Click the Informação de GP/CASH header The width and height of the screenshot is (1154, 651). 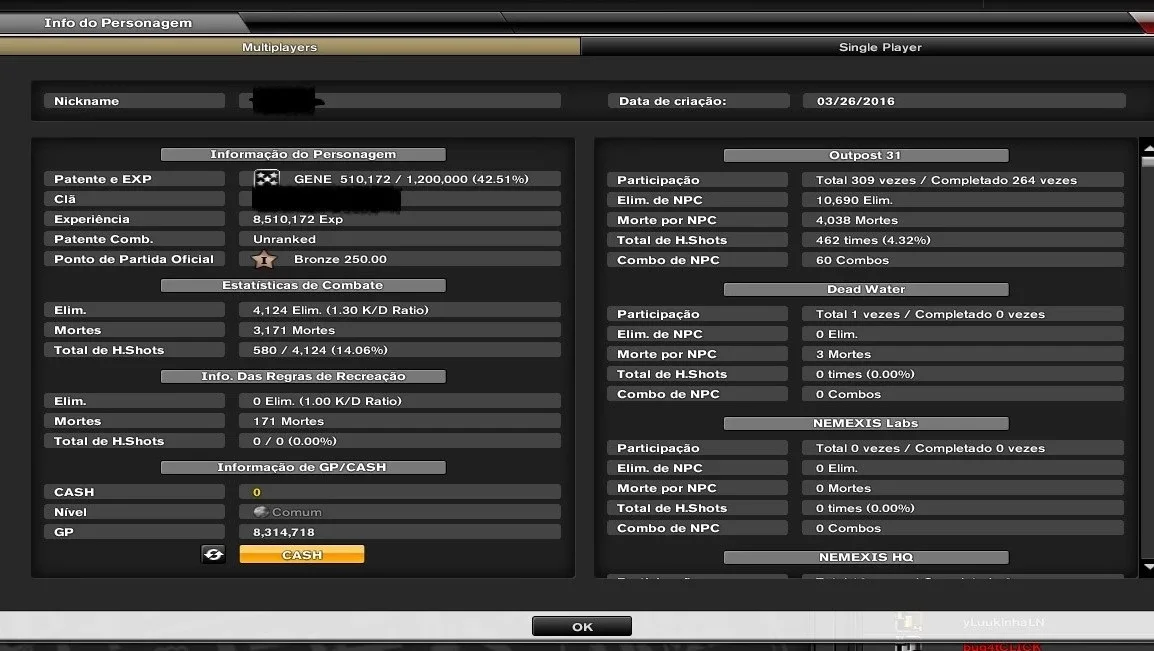tap(303, 468)
